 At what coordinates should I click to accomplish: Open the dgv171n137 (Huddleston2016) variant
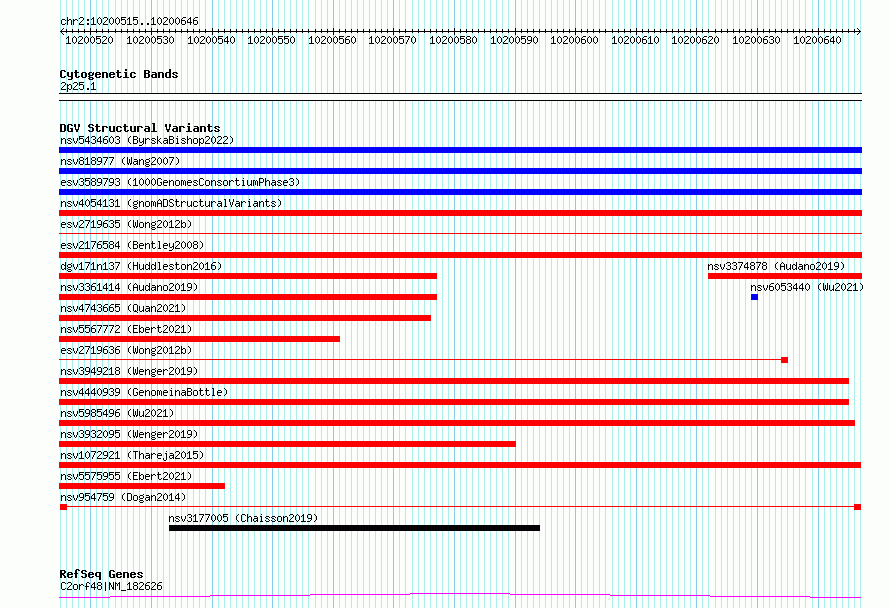[141, 266]
